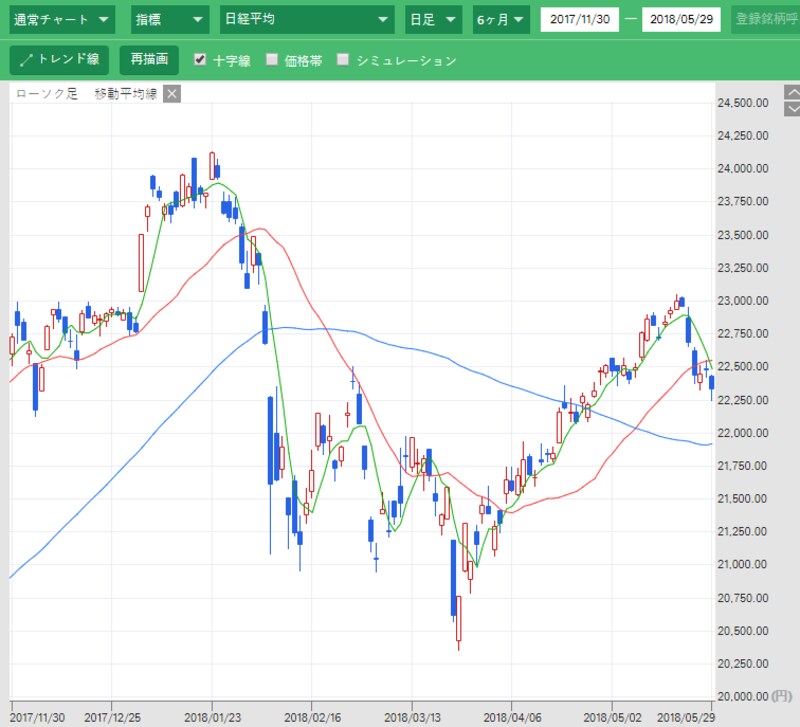Open the 日足 timeframe dropdown

pyautogui.click(x=434, y=20)
